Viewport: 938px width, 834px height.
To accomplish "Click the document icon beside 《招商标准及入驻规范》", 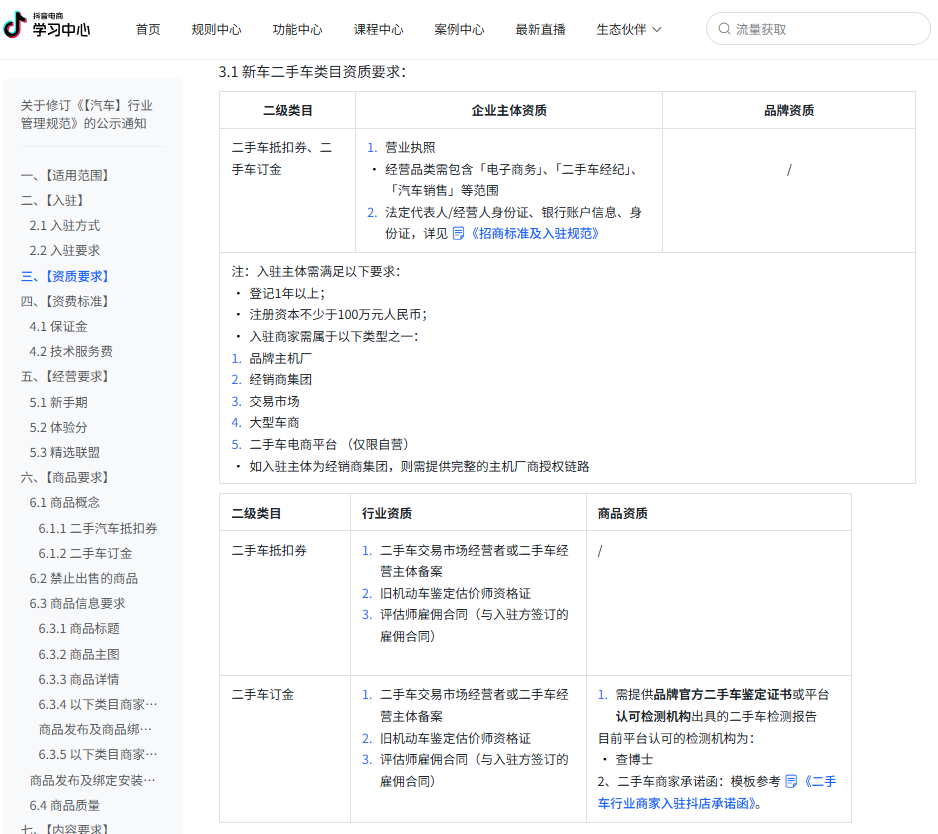I will [x=458, y=234].
